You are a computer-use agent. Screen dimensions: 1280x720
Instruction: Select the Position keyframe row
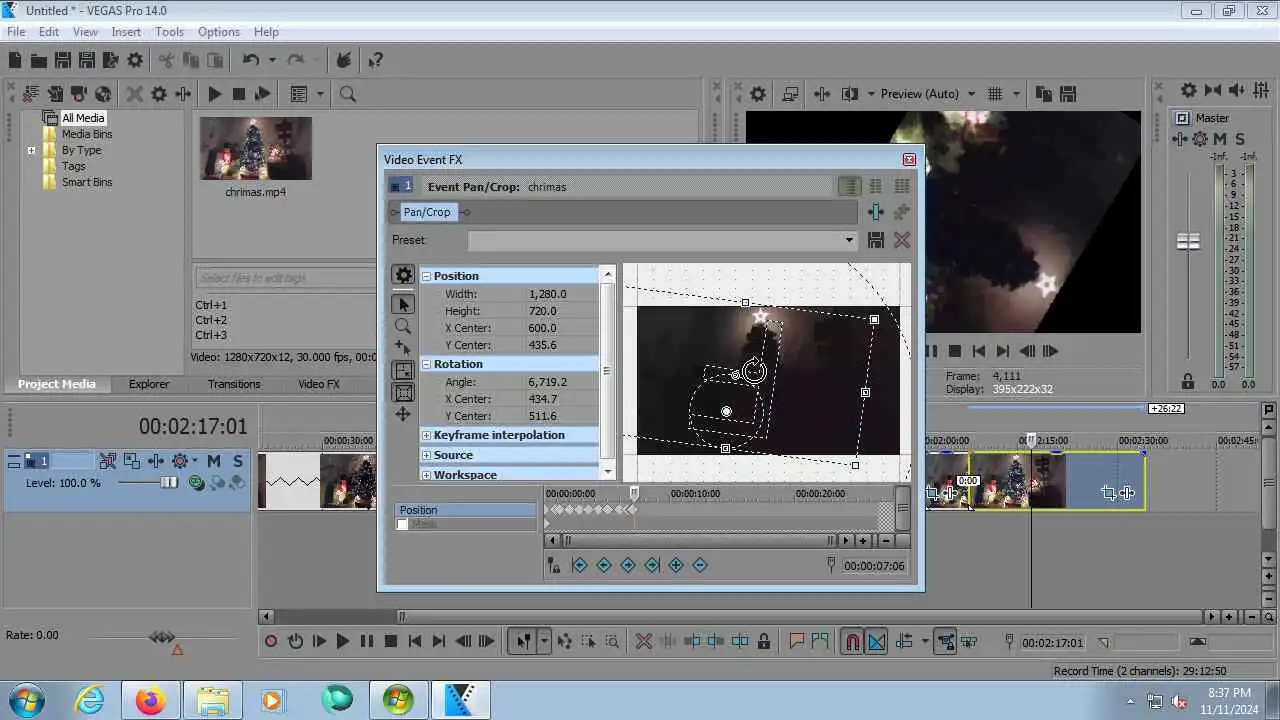pyautogui.click(x=466, y=510)
